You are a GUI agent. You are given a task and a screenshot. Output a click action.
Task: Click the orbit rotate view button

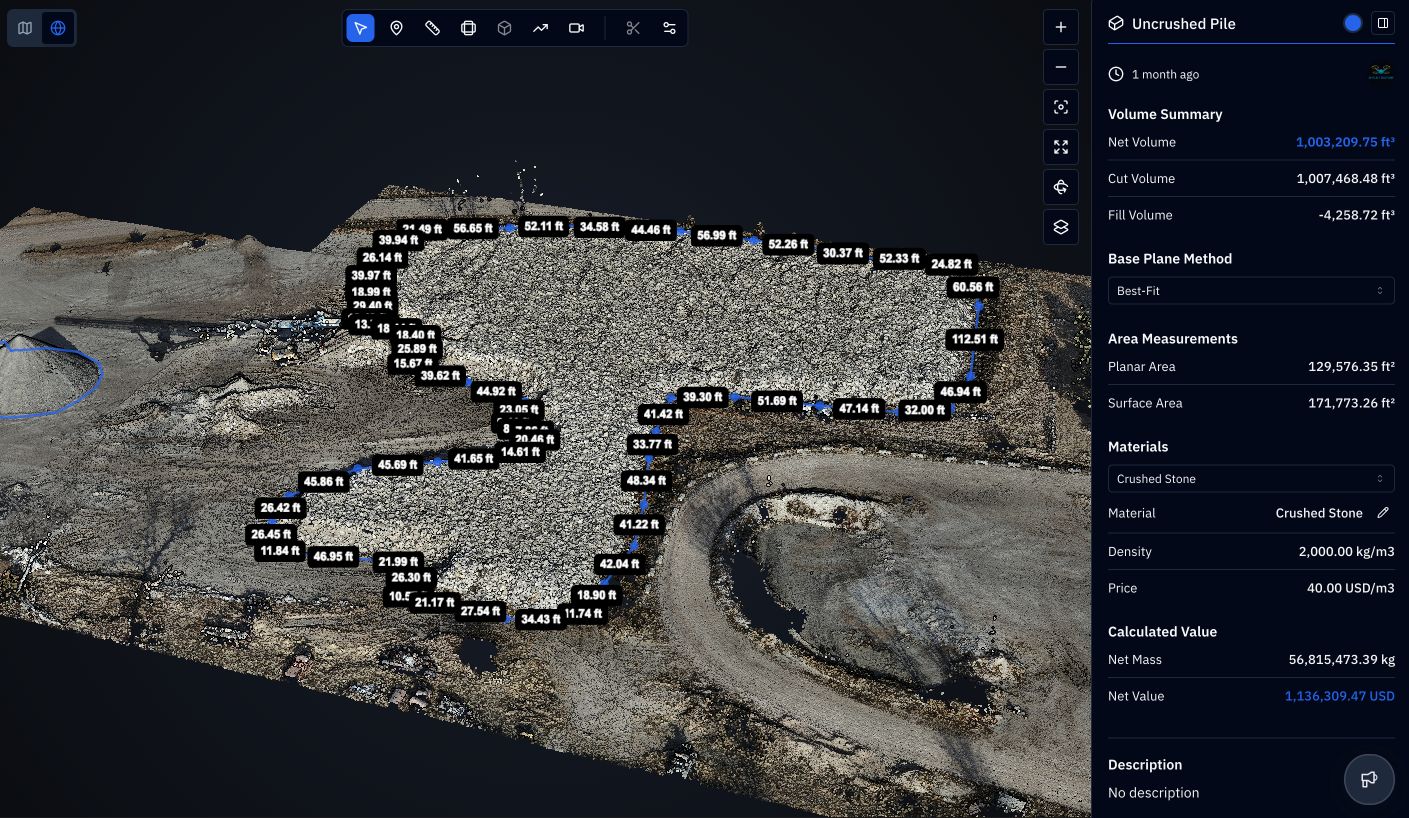click(x=1061, y=187)
